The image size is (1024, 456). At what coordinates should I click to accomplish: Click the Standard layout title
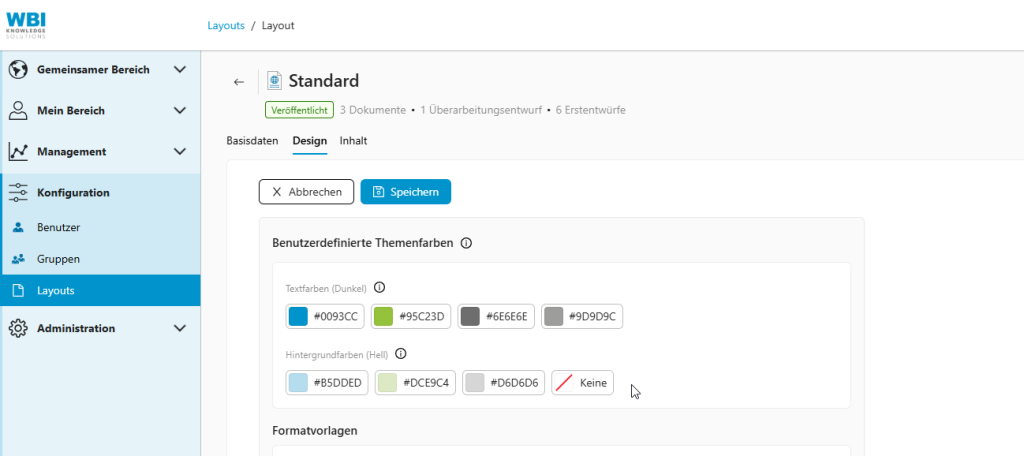pyautogui.click(x=324, y=81)
